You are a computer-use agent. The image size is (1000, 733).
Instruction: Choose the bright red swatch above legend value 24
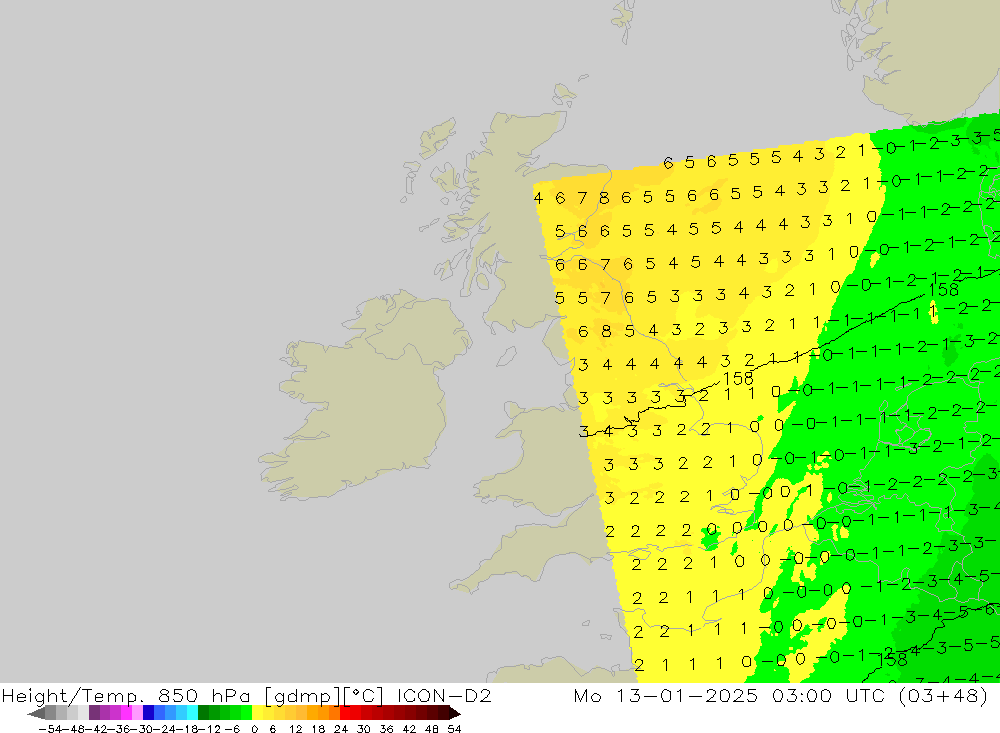(345, 713)
